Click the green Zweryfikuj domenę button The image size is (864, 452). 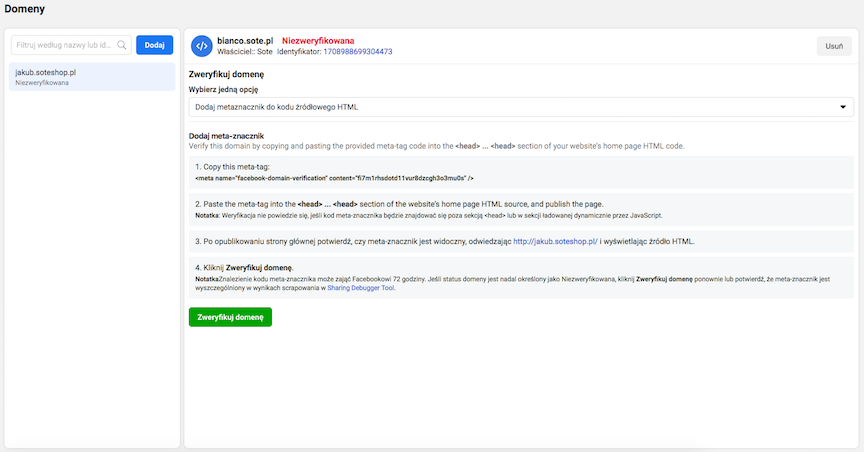(230, 317)
